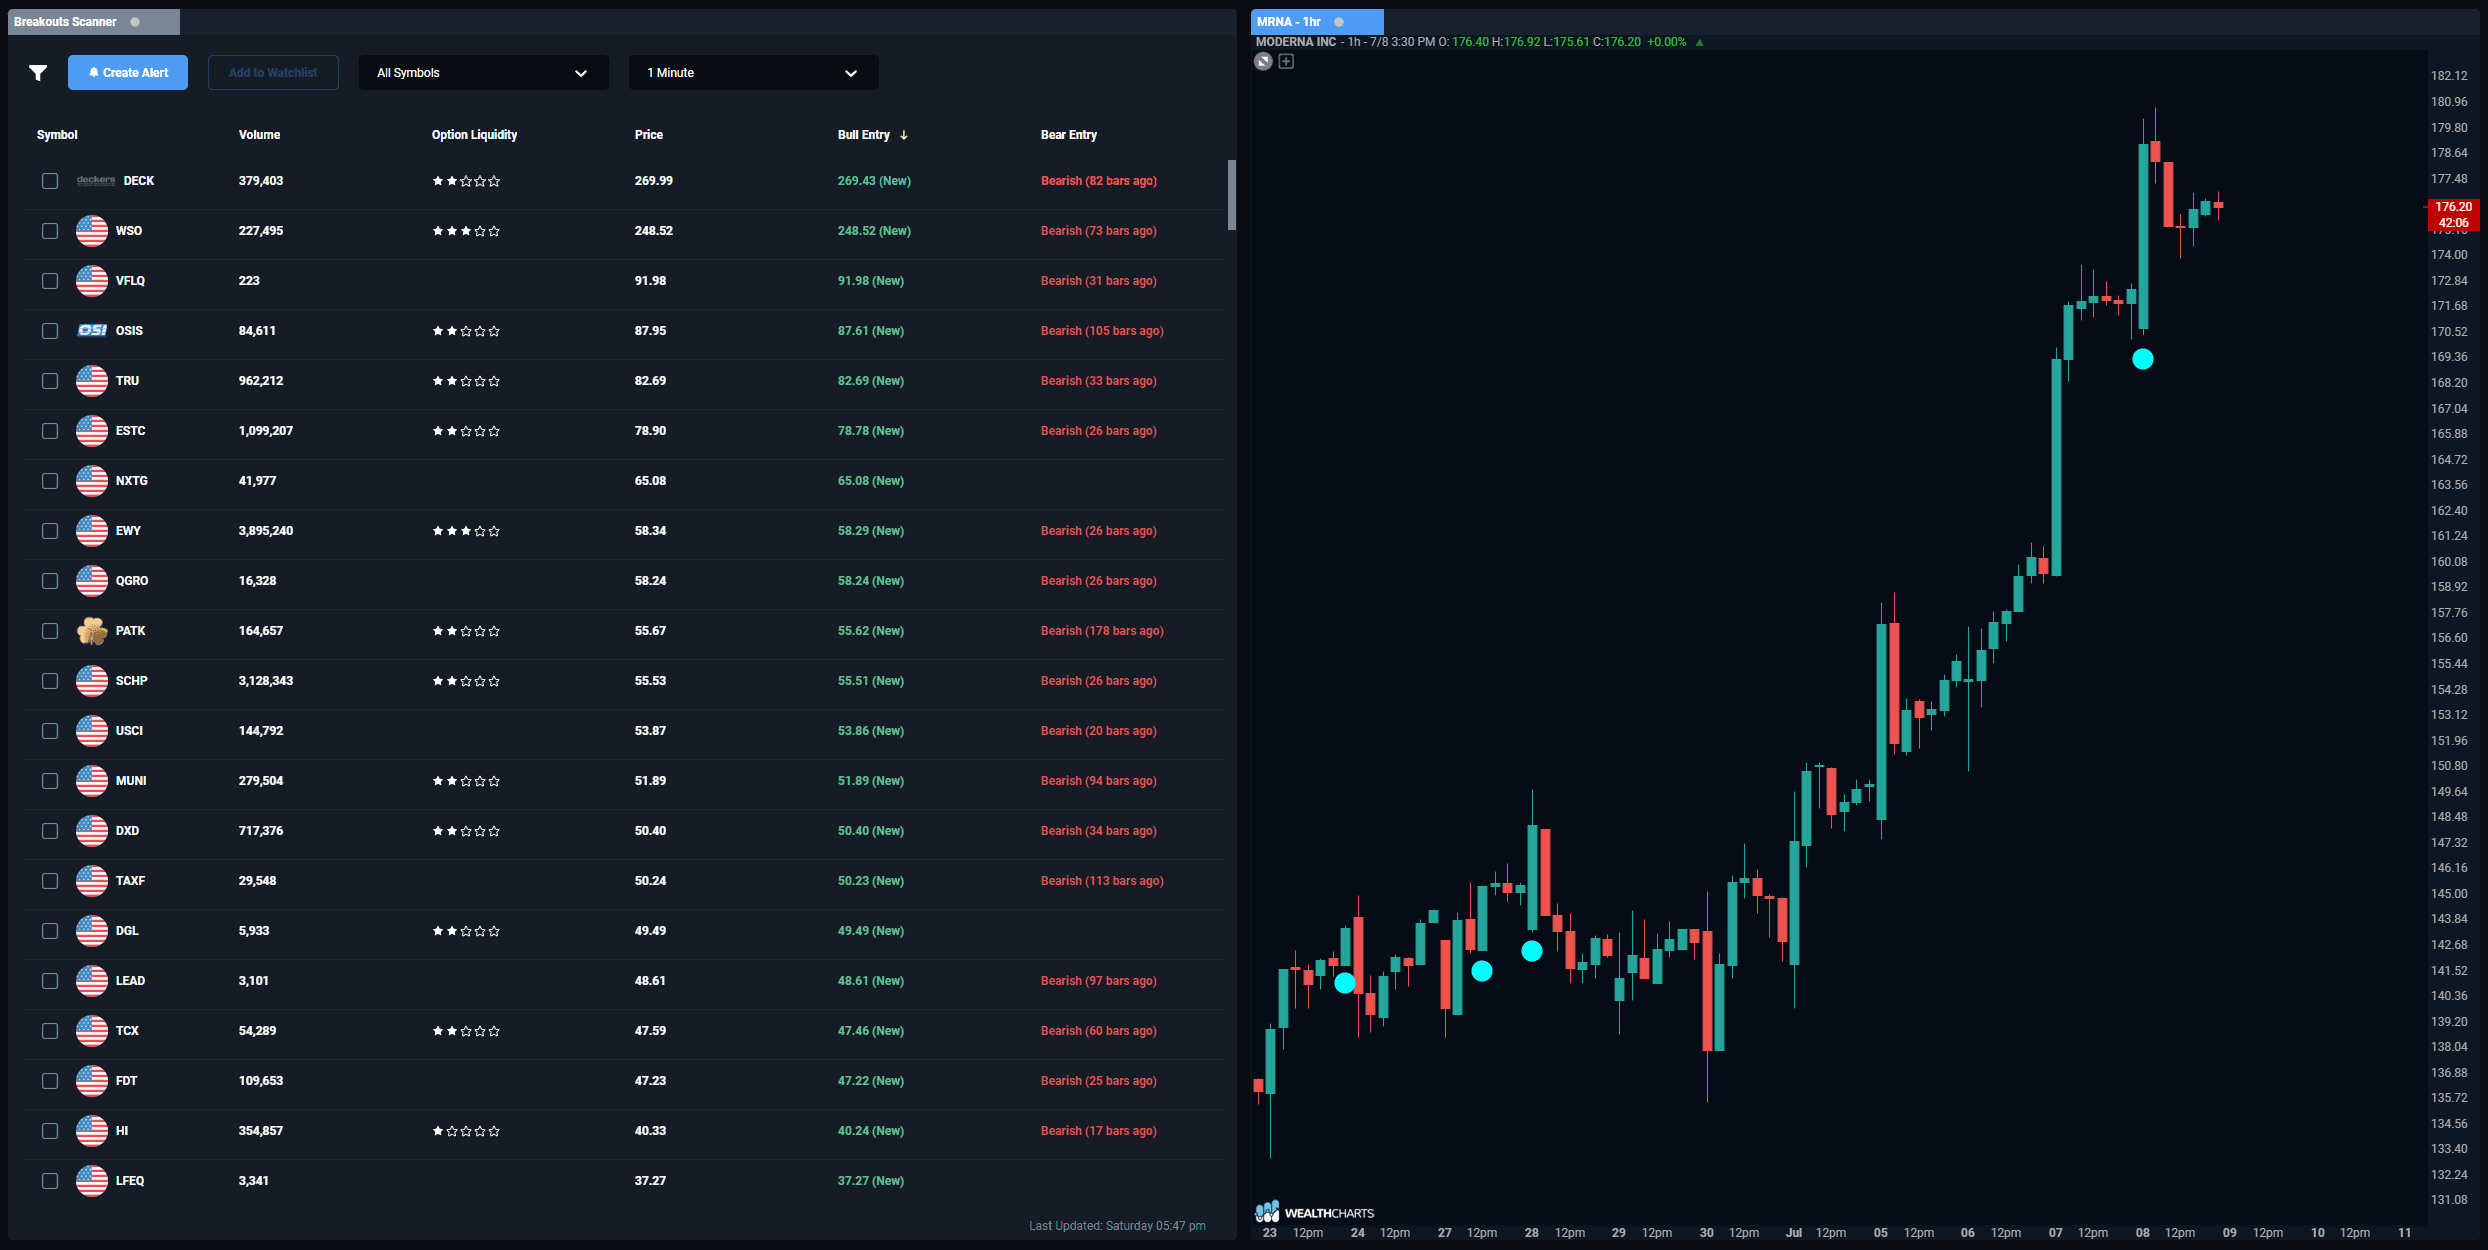
Task: Click the MODERNA INC chart title
Action: [1296, 42]
